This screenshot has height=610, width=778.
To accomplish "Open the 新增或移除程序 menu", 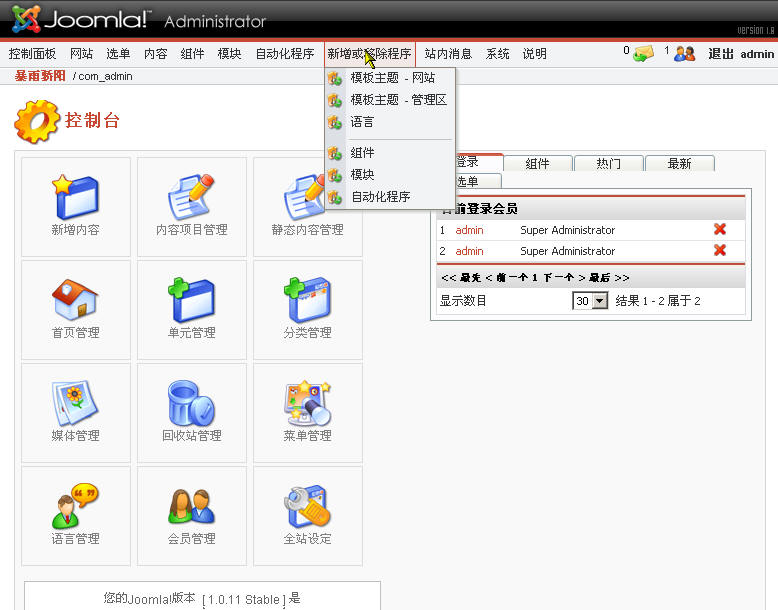I will (370, 54).
